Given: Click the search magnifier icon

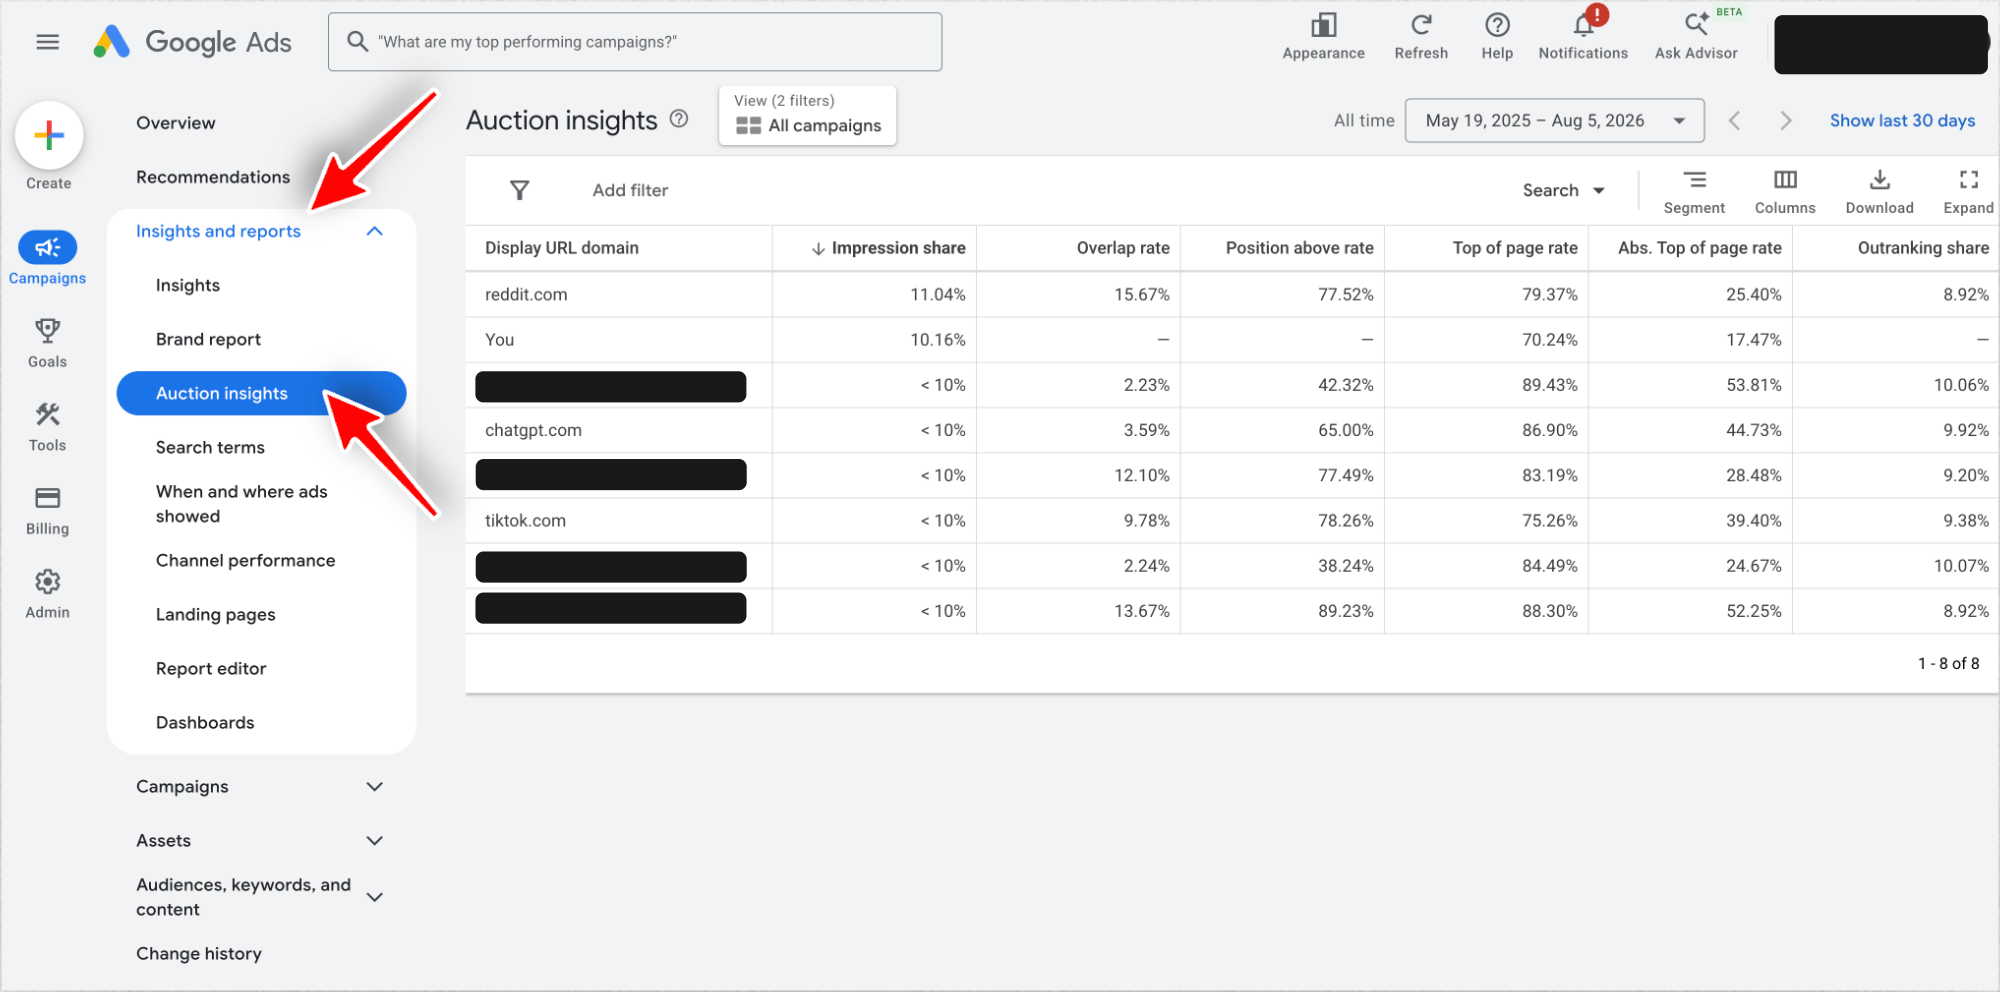Looking at the screenshot, I should tap(357, 42).
